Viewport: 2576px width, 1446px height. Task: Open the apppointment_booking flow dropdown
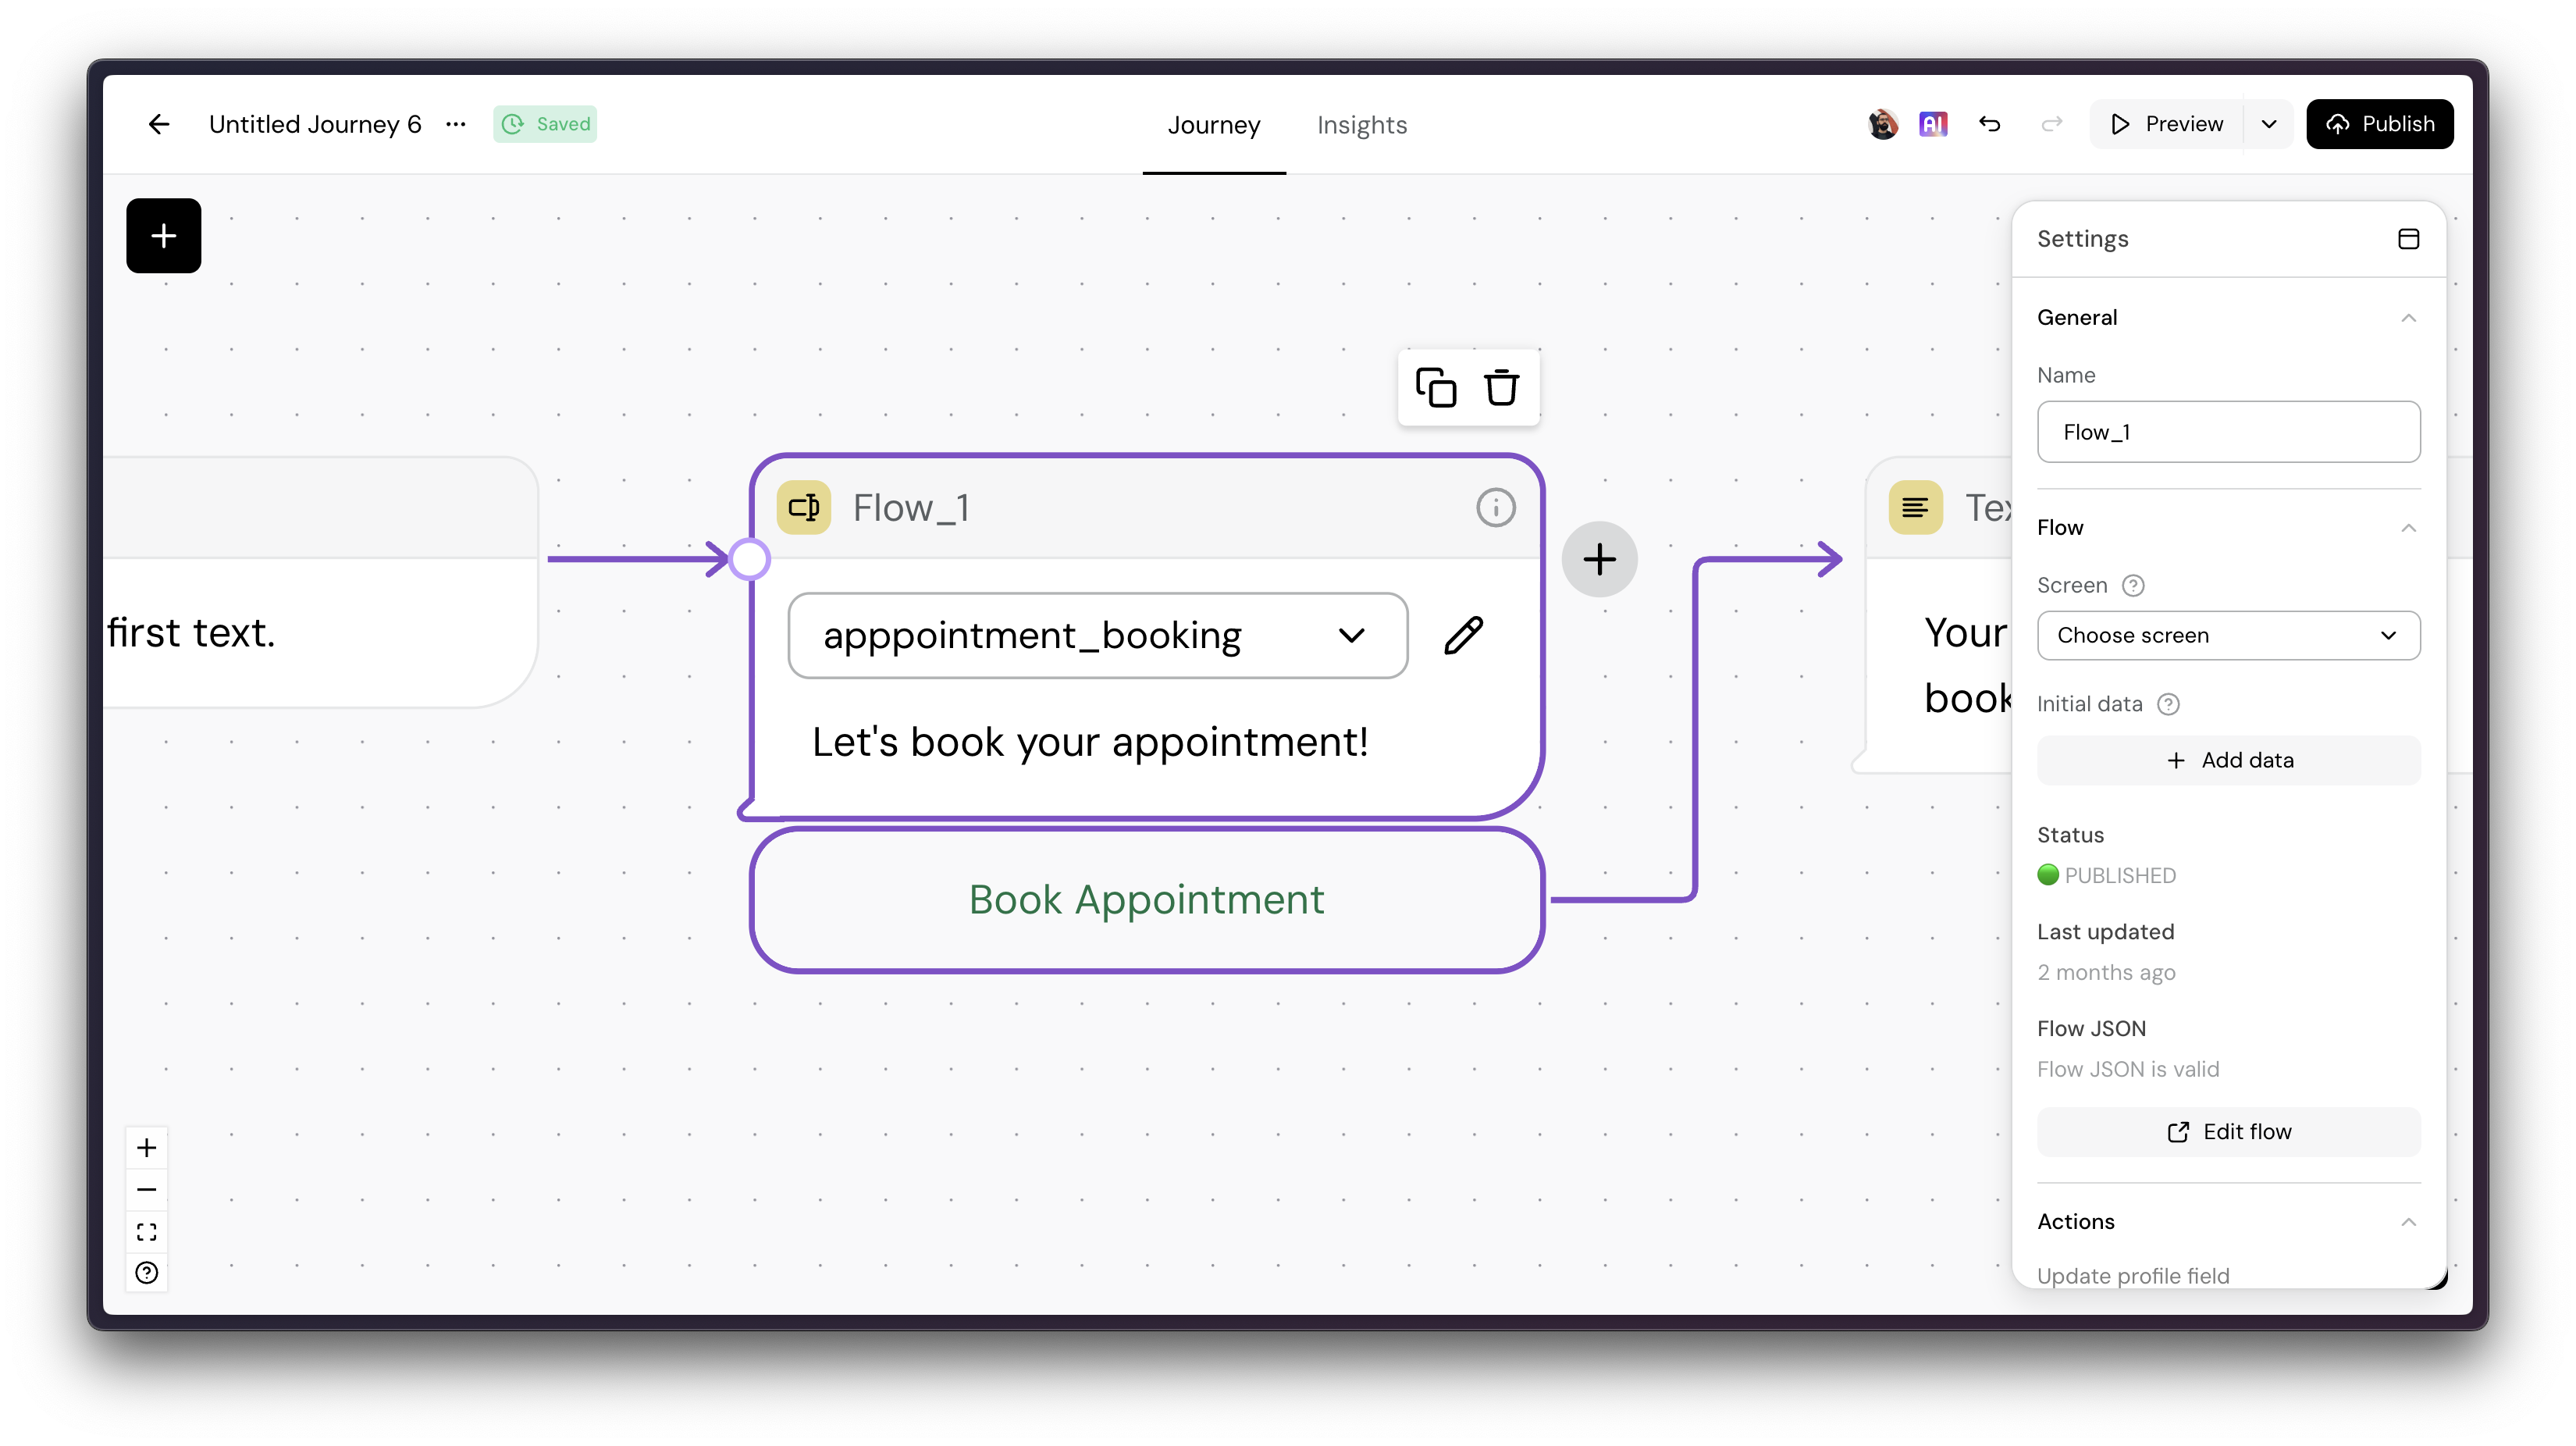pyautogui.click(x=1097, y=636)
